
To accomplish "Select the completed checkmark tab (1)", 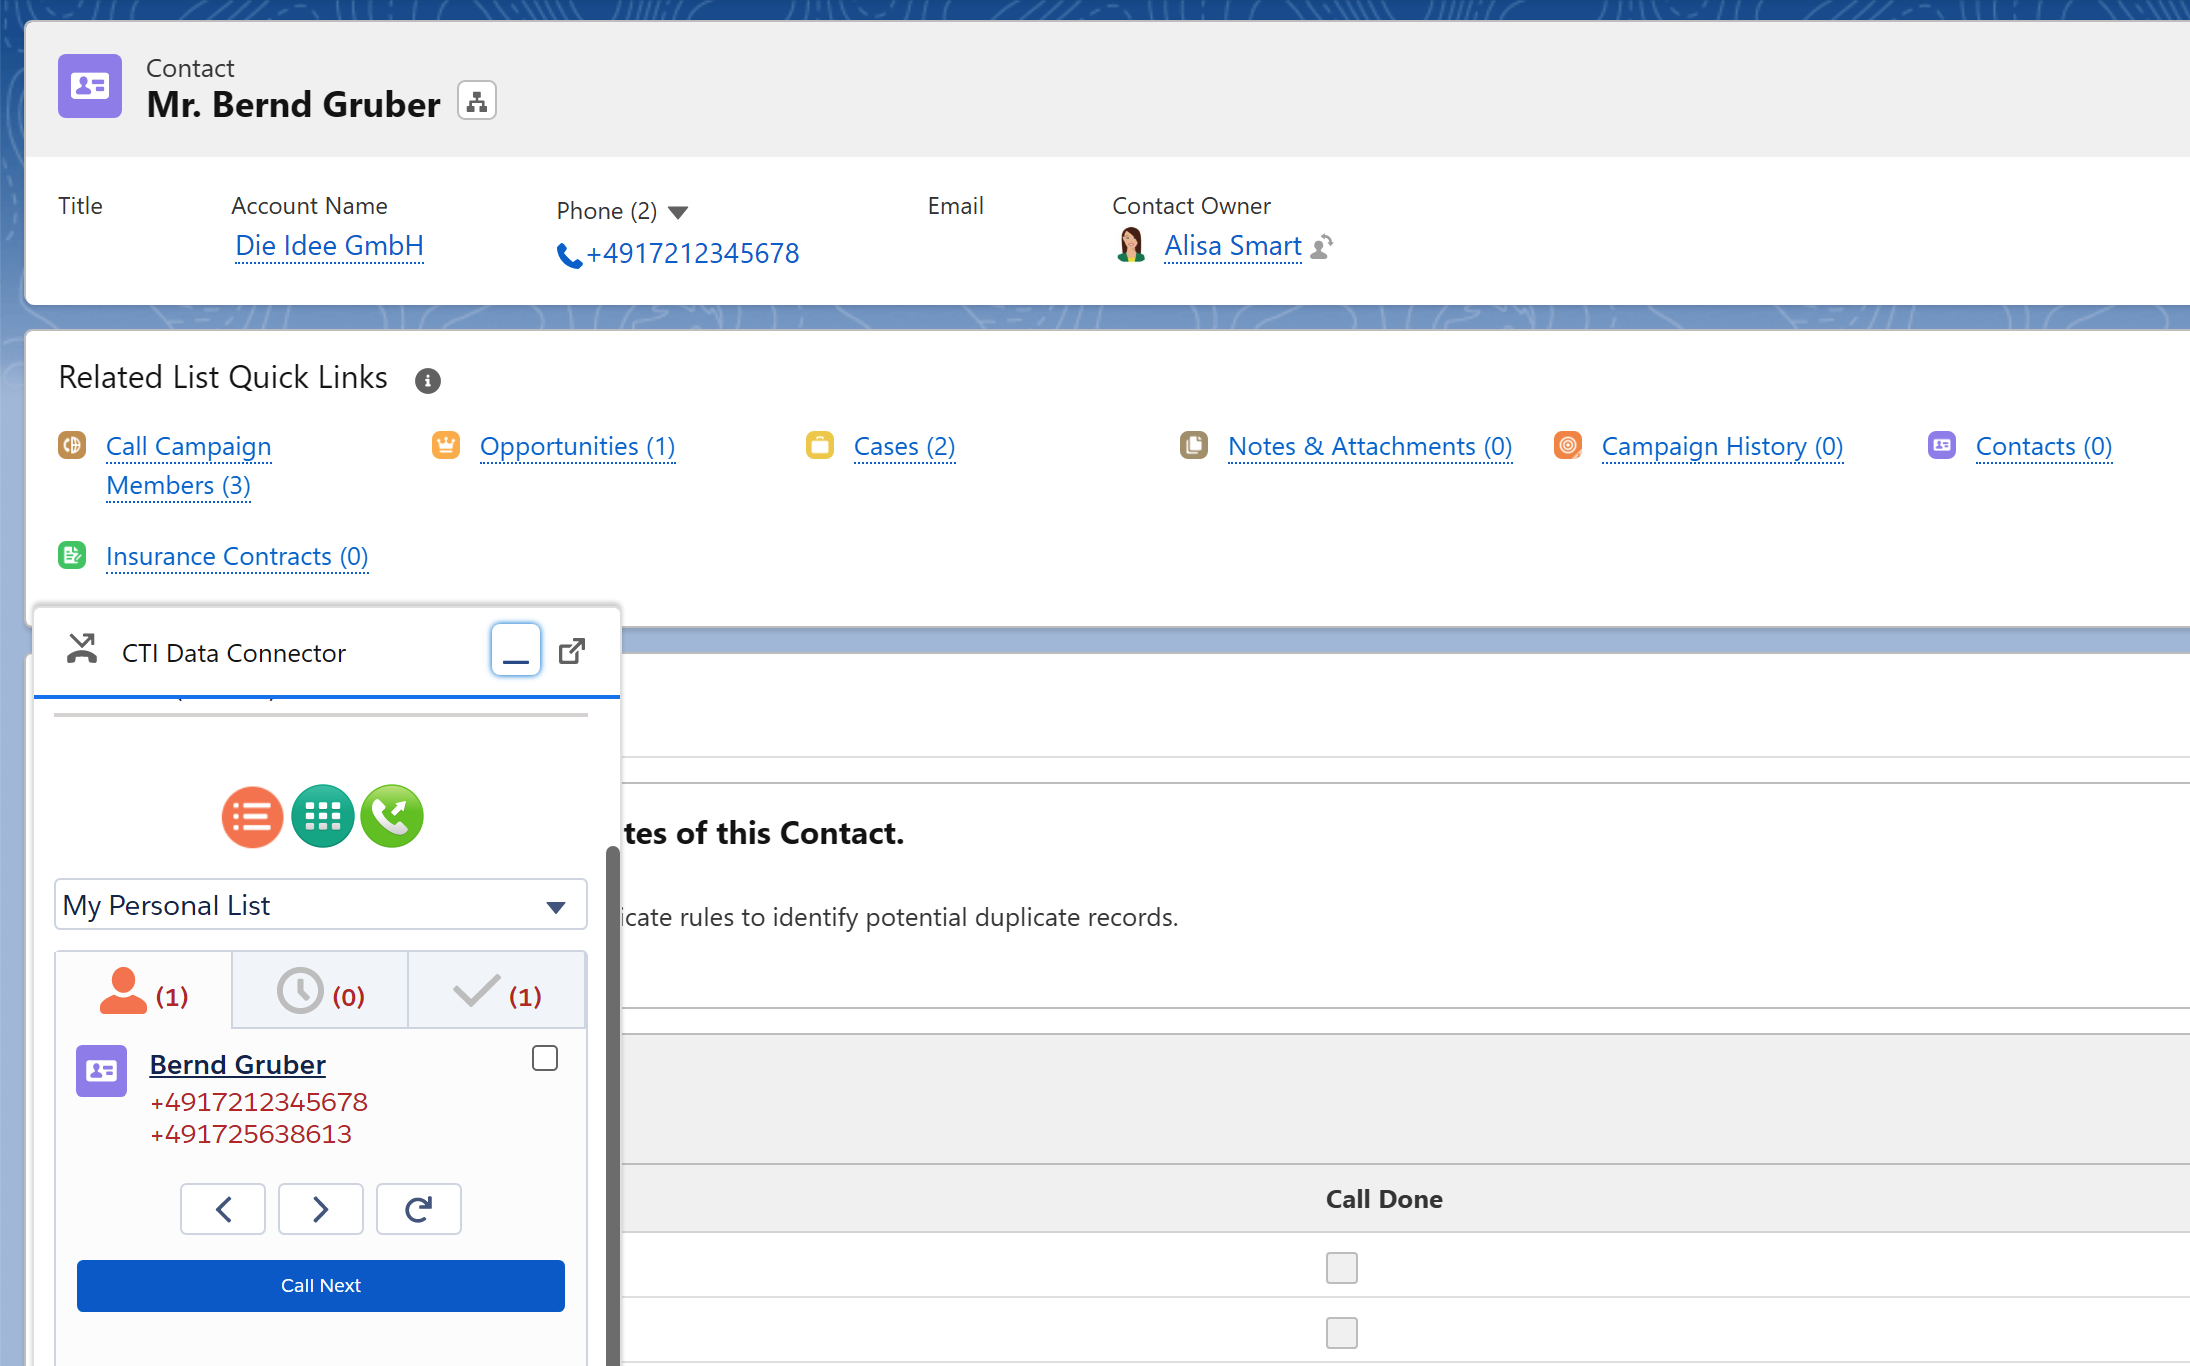I will point(497,991).
